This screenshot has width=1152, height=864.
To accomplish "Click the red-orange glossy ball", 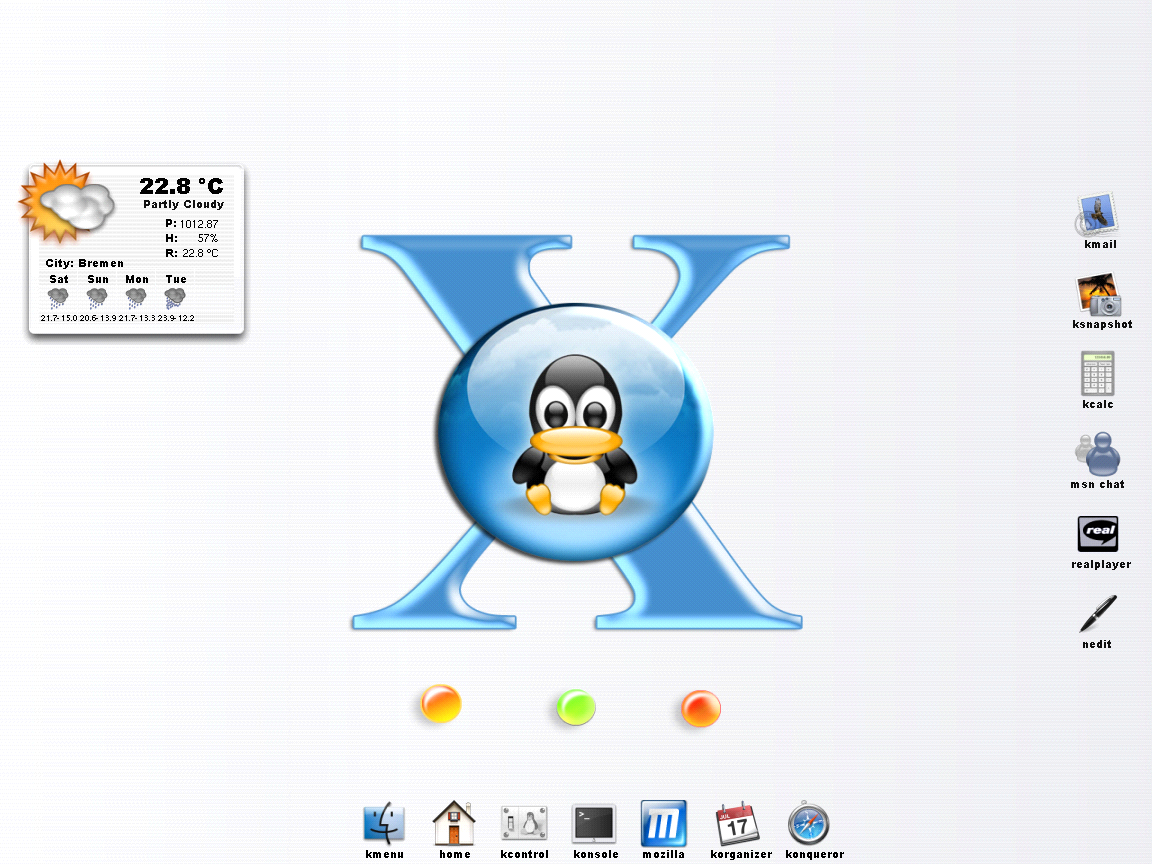I will pyautogui.click(x=701, y=708).
